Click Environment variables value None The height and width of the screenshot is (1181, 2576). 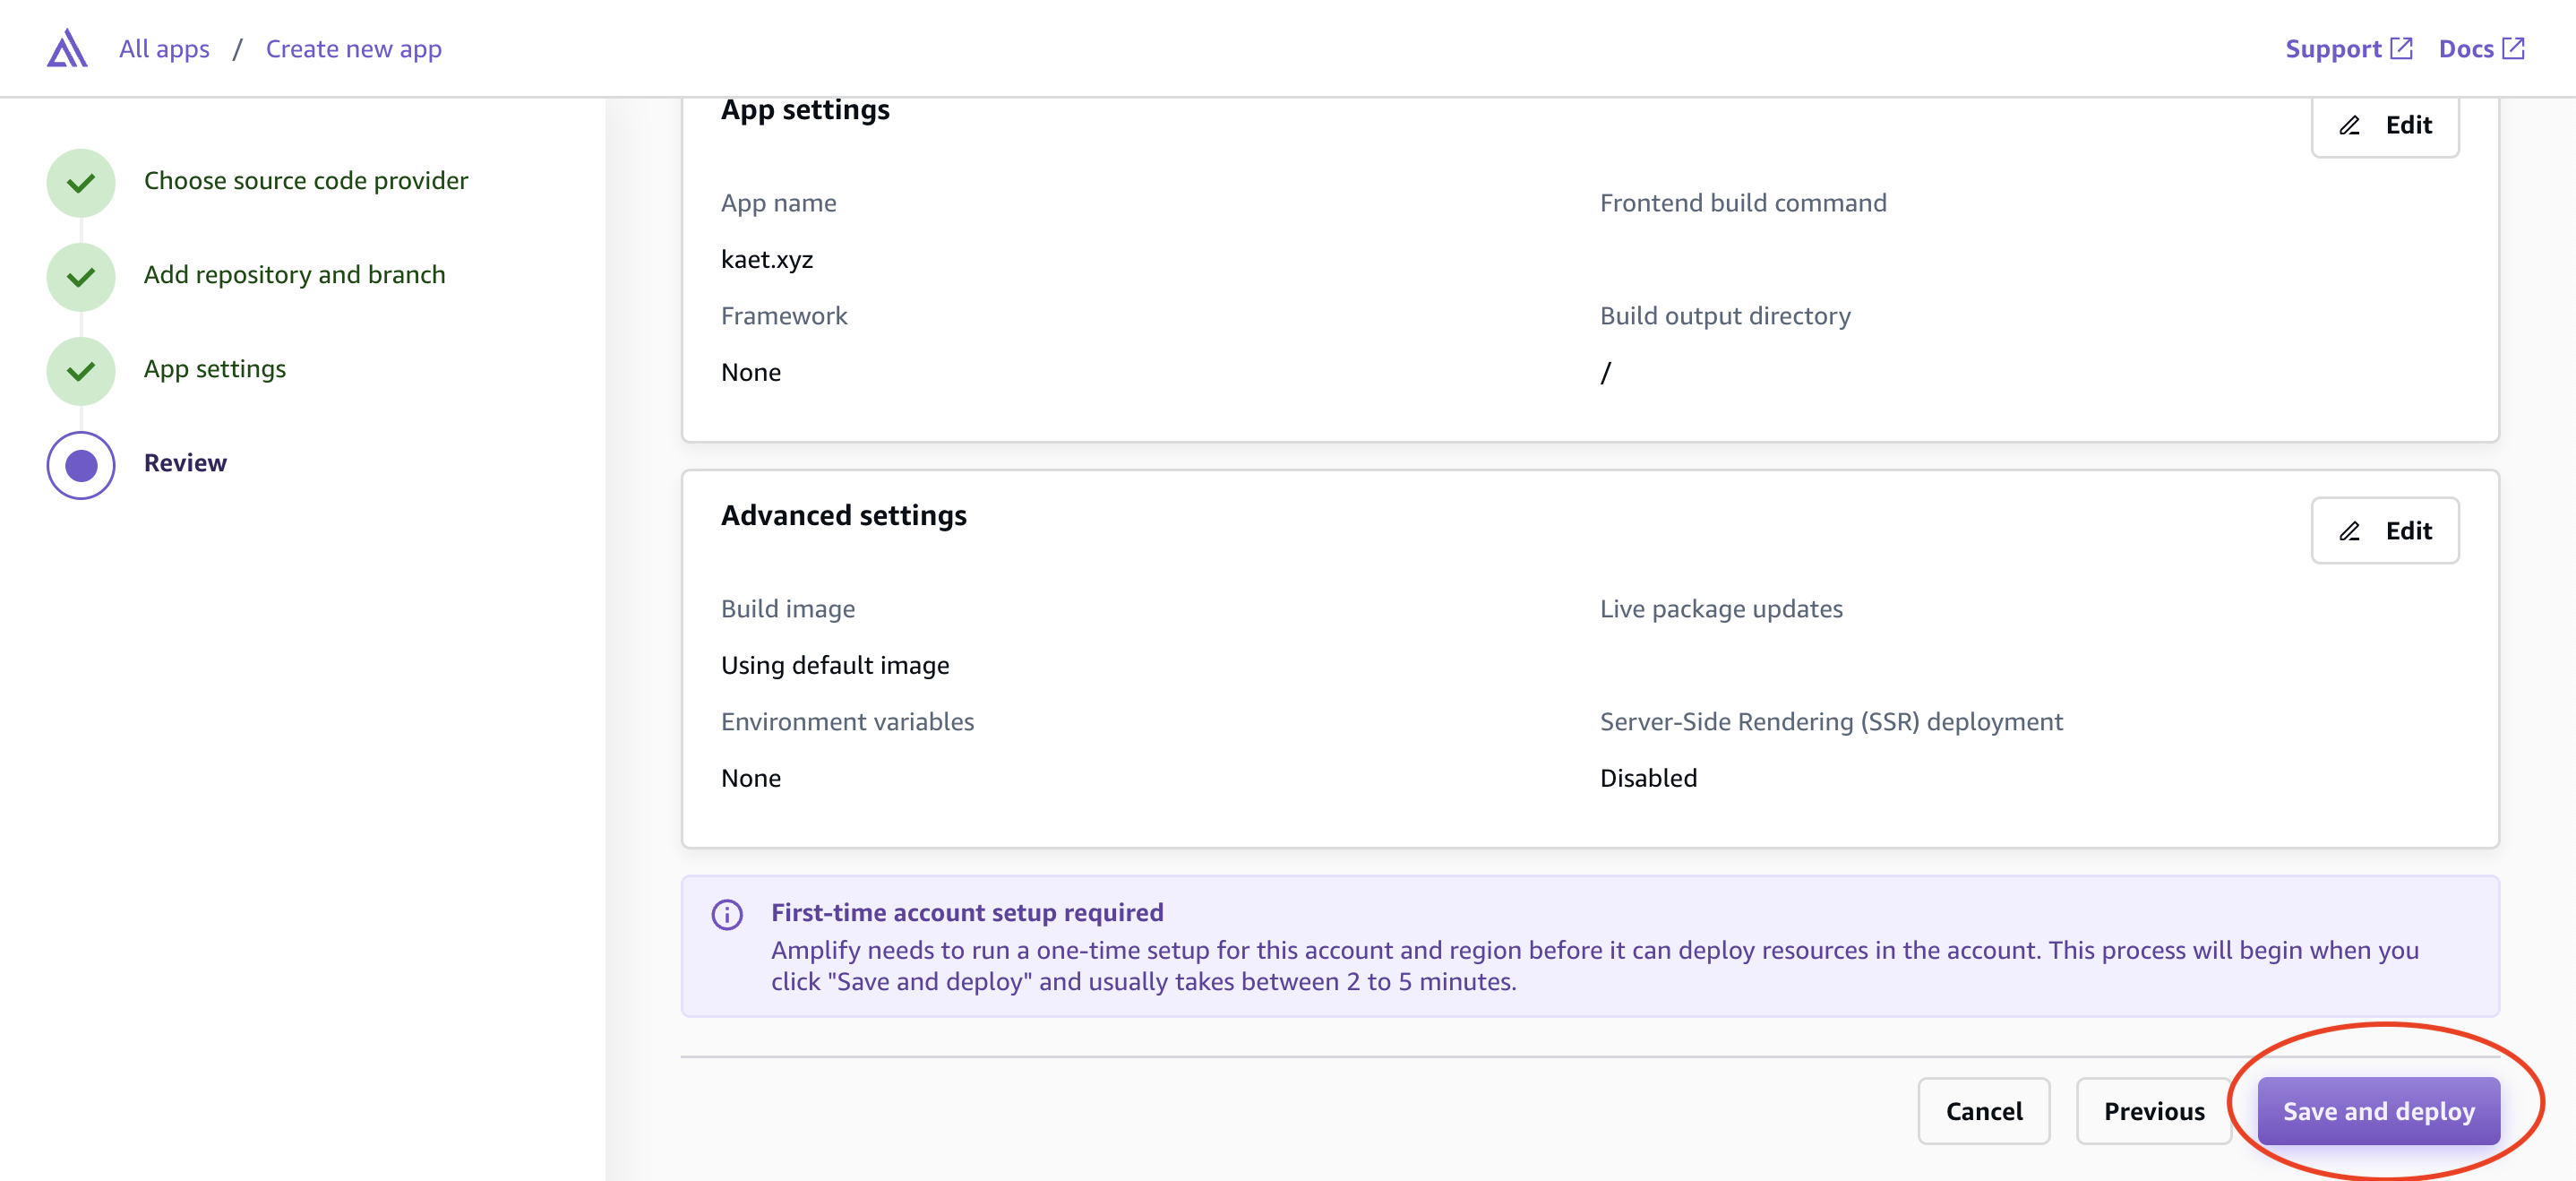[751, 778]
